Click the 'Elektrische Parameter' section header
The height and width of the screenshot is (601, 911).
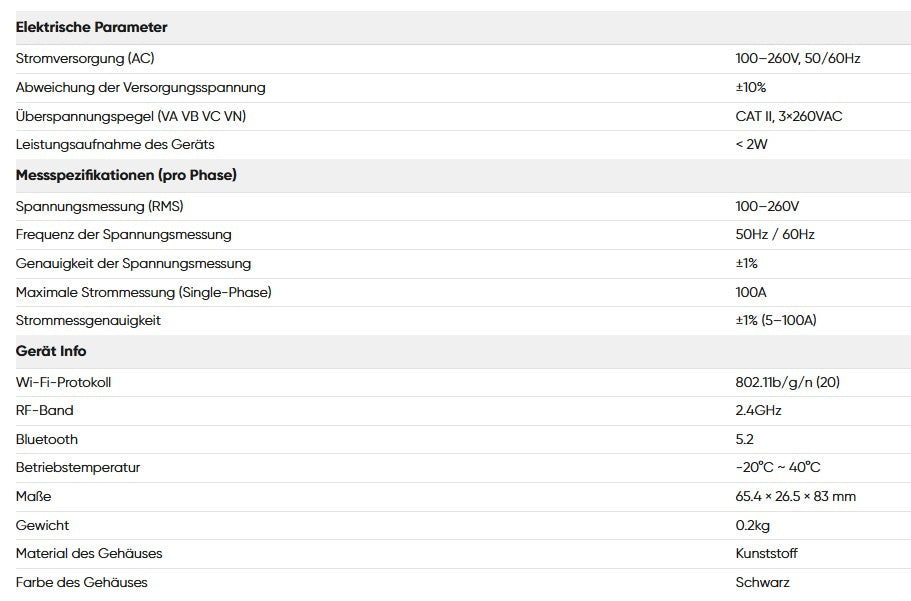(92, 28)
